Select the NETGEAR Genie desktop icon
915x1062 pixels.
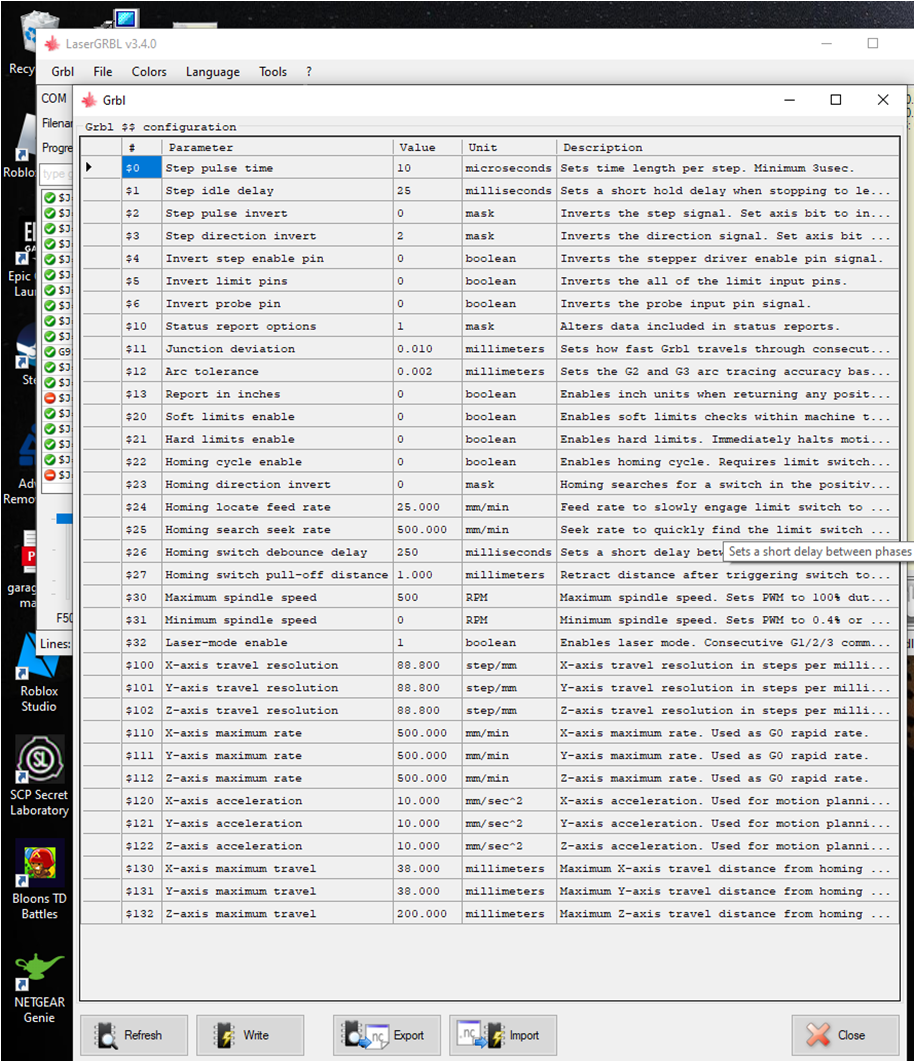tap(39, 987)
